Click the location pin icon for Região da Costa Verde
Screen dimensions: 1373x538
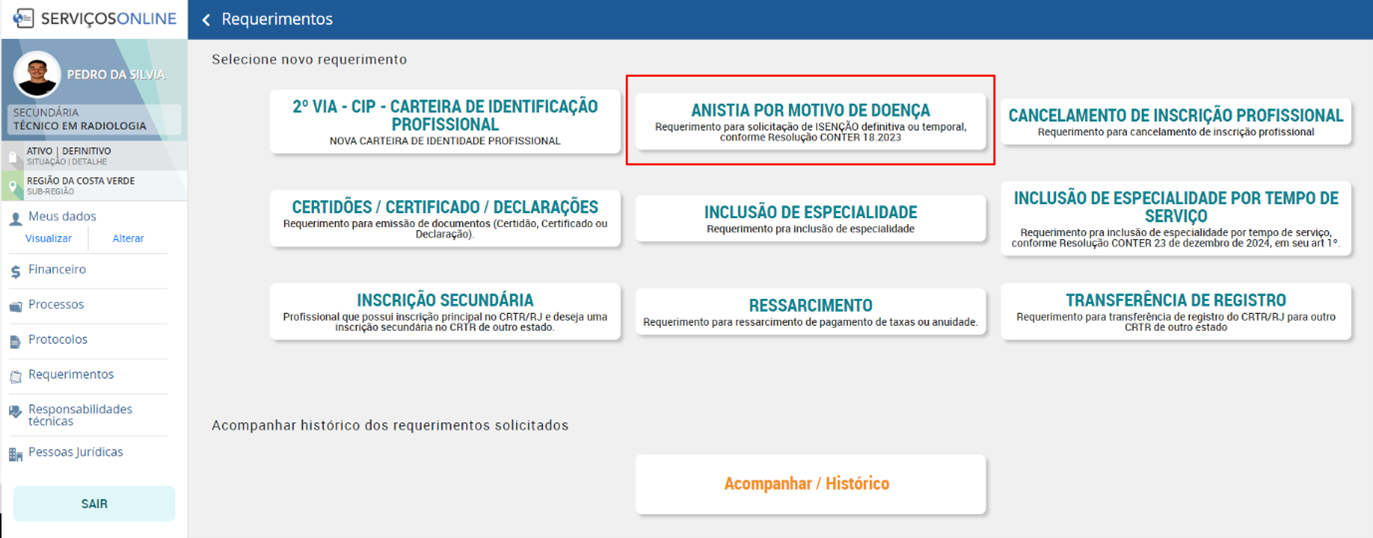13,186
